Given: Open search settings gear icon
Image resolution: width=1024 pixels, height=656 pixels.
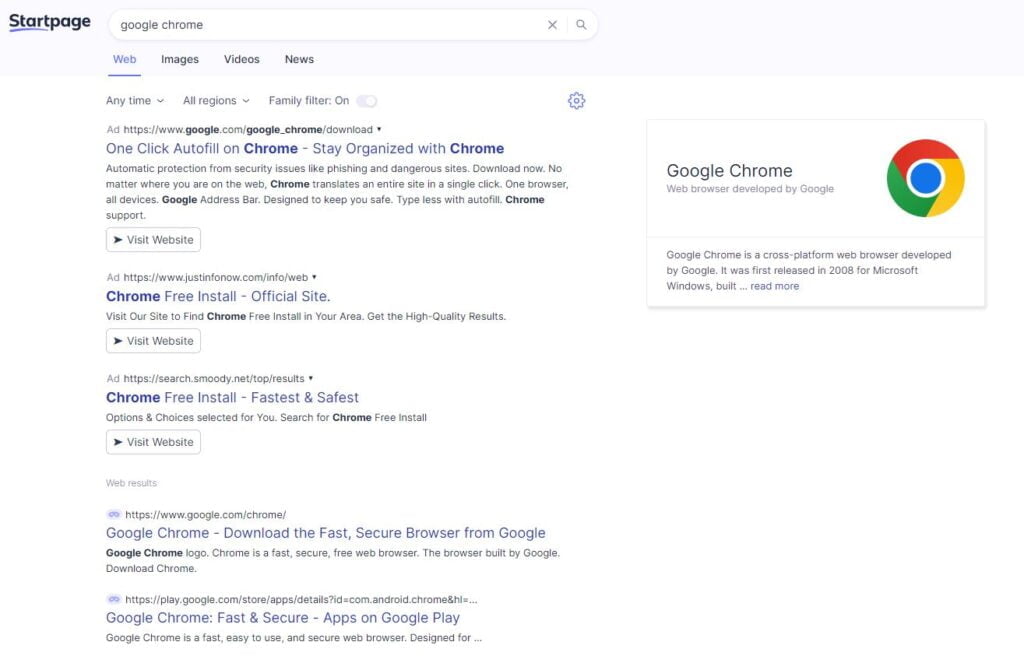Looking at the screenshot, I should [x=576, y=101].
